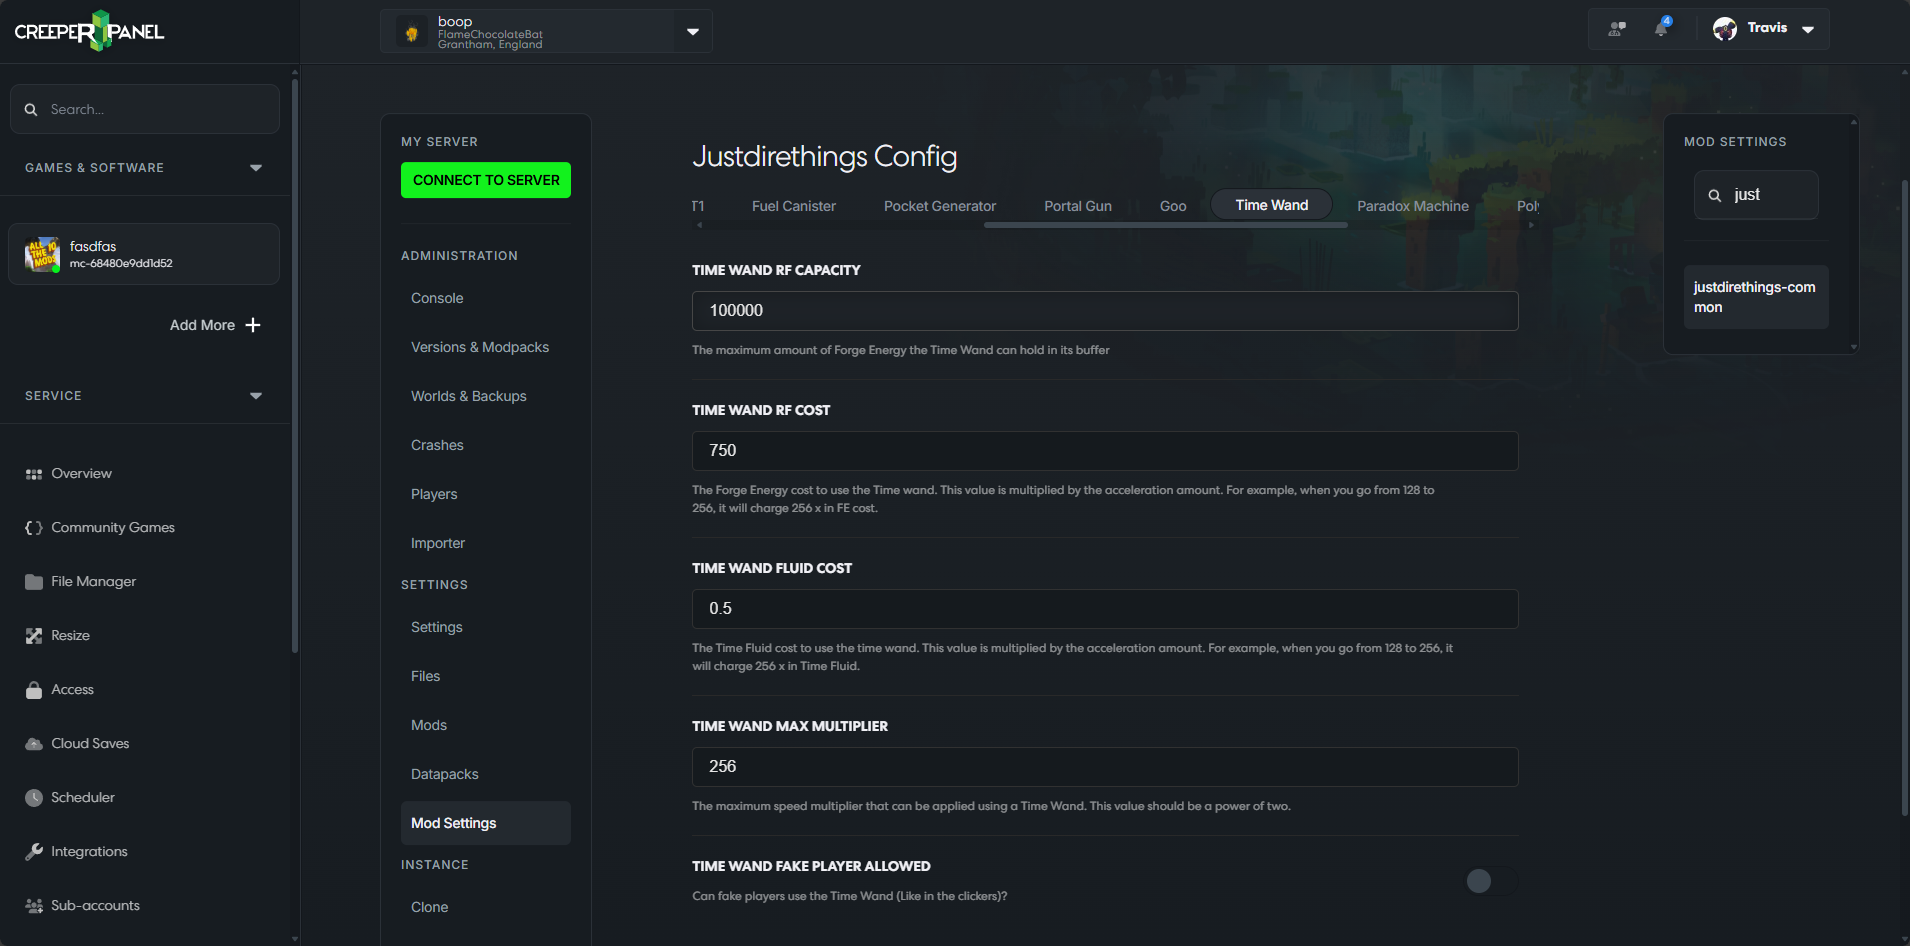Click Connect to Server button
The height and width of the screenshot is (946, 1910).
click(486, 180)
